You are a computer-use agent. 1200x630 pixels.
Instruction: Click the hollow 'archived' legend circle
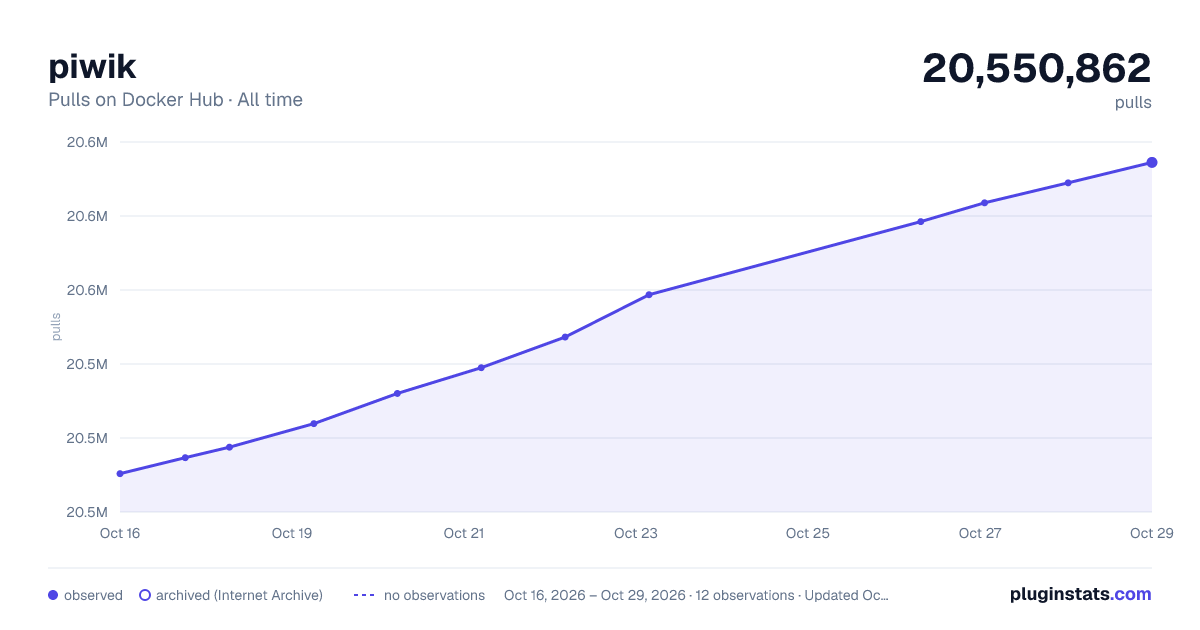point(144,595)
